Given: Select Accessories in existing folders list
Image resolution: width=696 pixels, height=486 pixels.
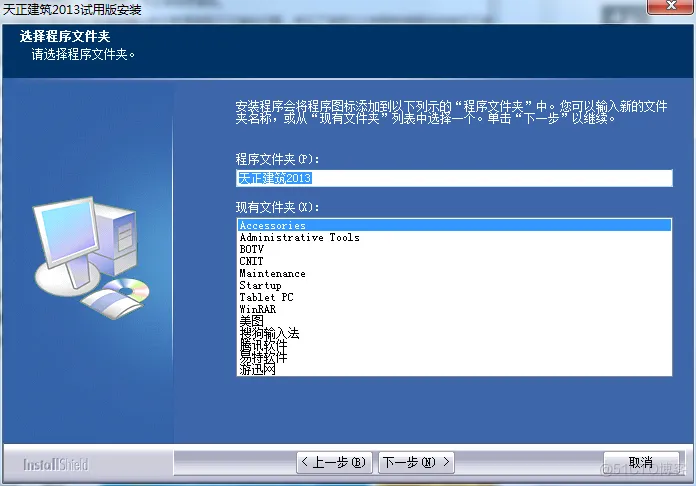Looking at the screenshot, I should [x=454, y=225].
